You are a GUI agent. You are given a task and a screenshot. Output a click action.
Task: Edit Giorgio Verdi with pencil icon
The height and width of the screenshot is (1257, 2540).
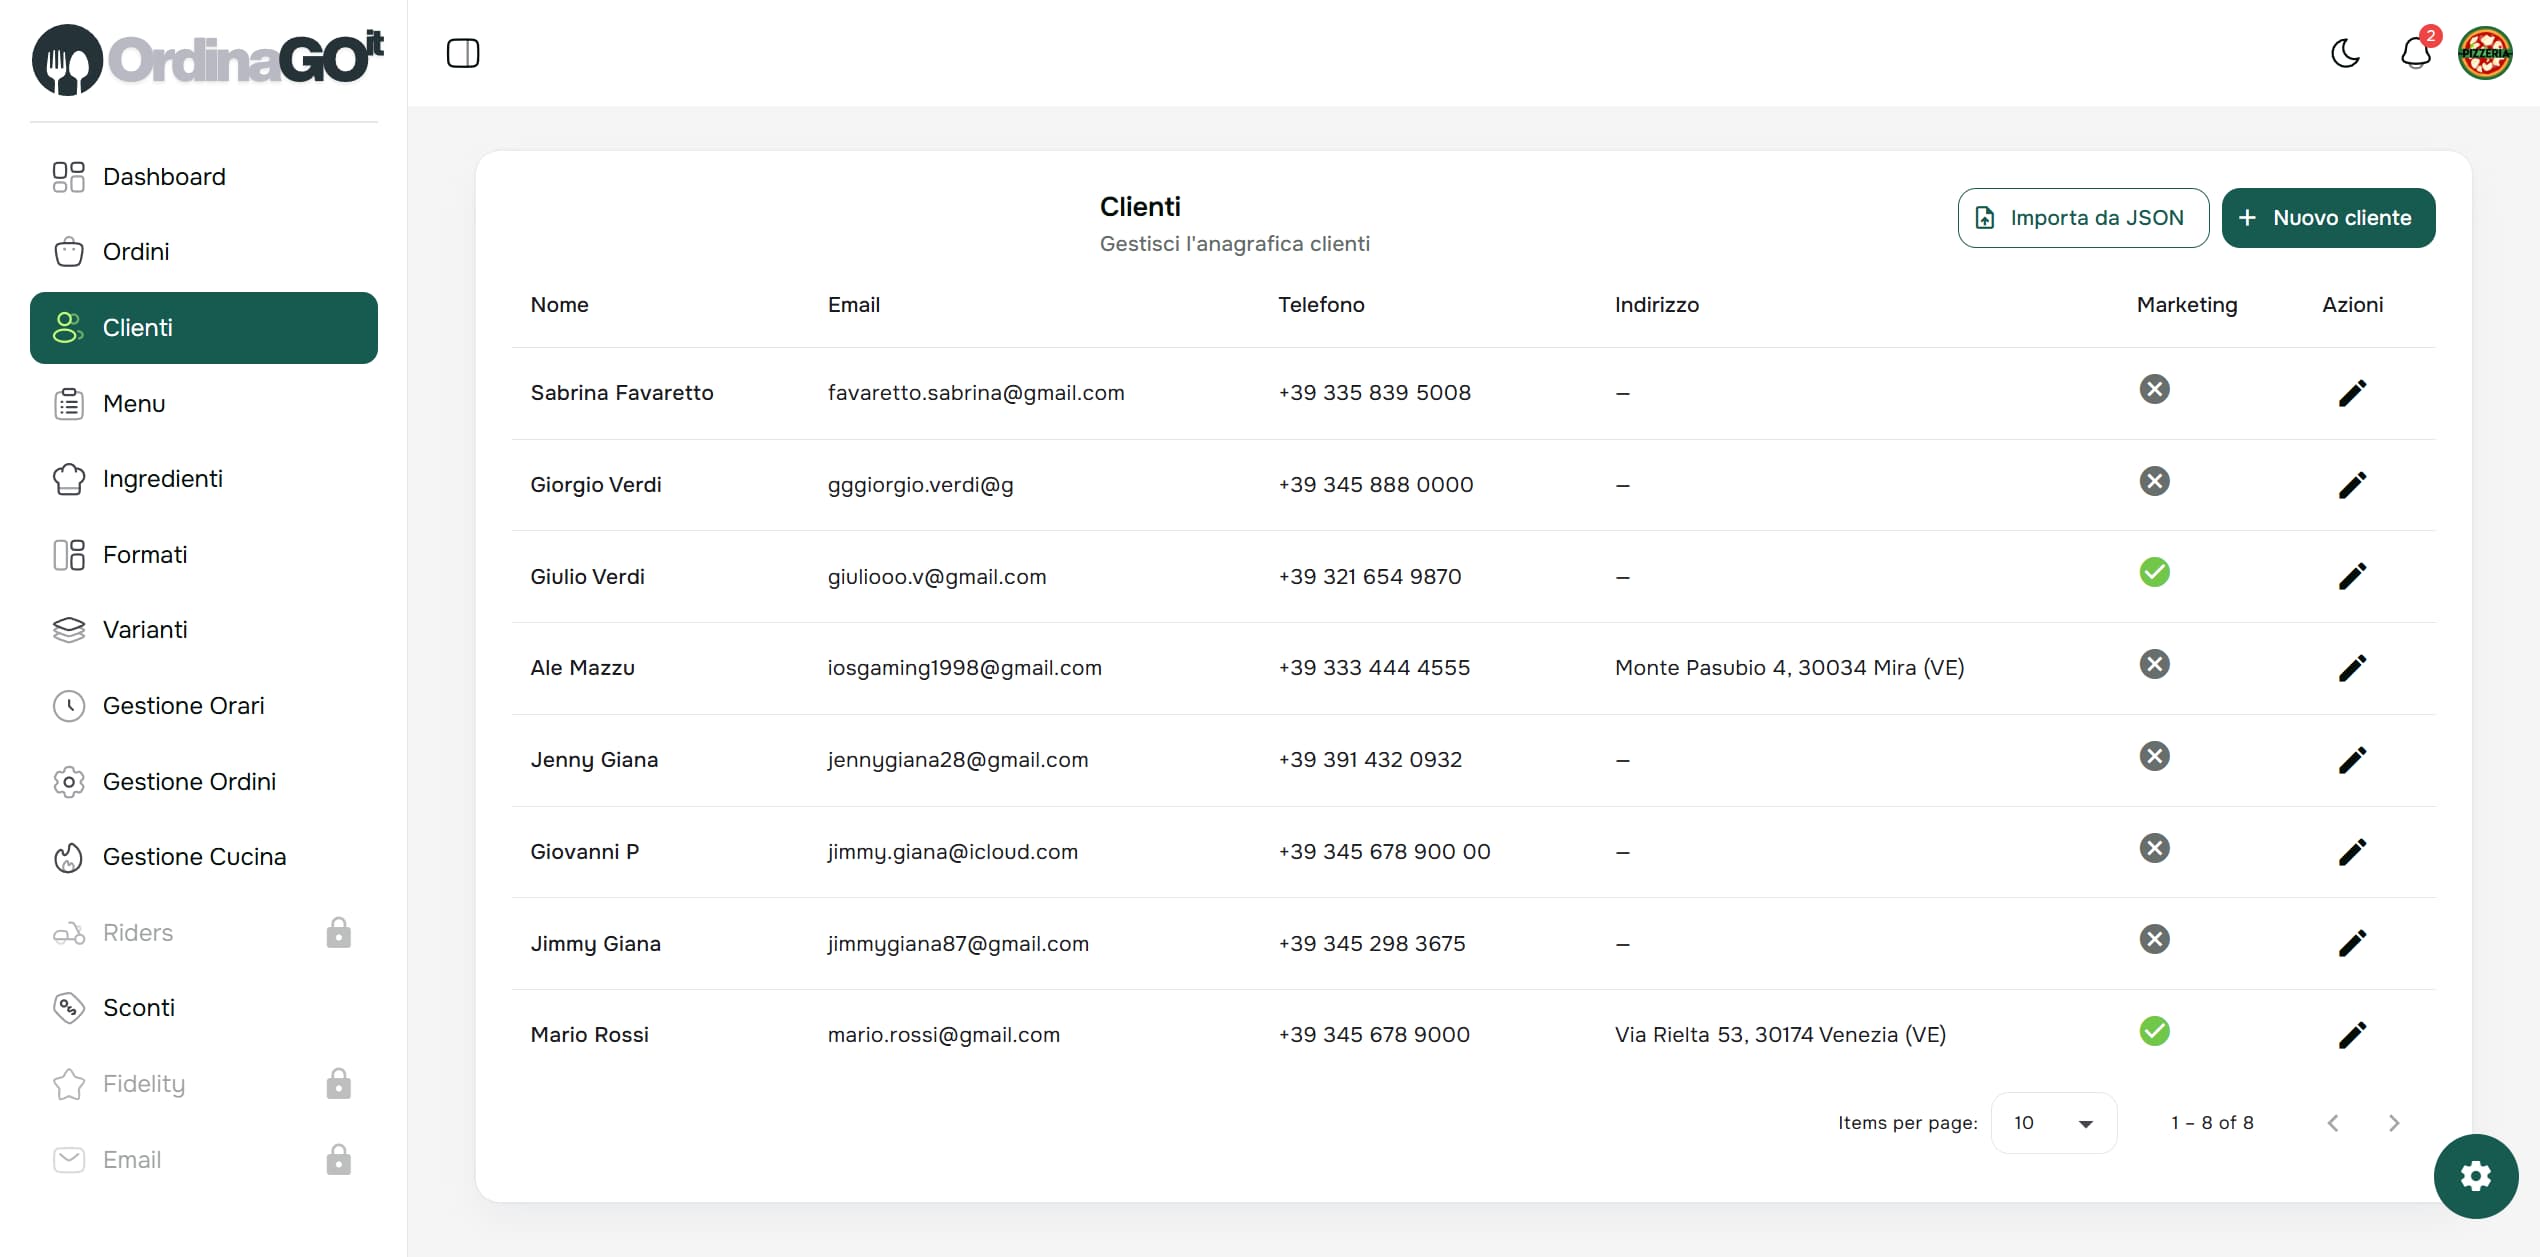tap(2352, 485)
